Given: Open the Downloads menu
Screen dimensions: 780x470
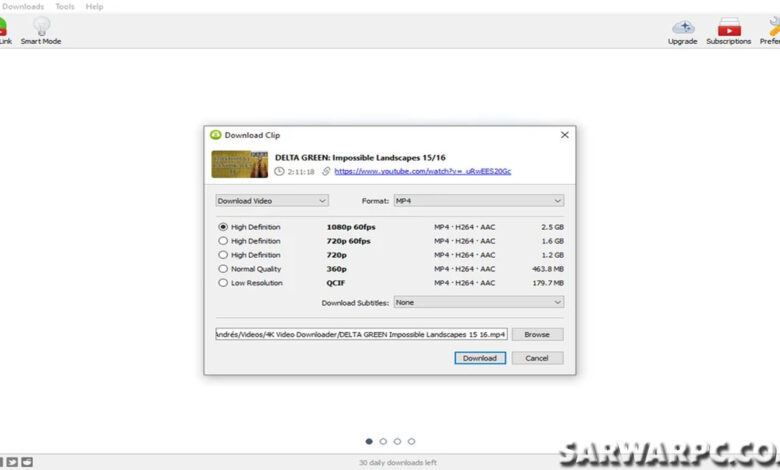Looking at the screenshot, I should [x=23, y=6].
